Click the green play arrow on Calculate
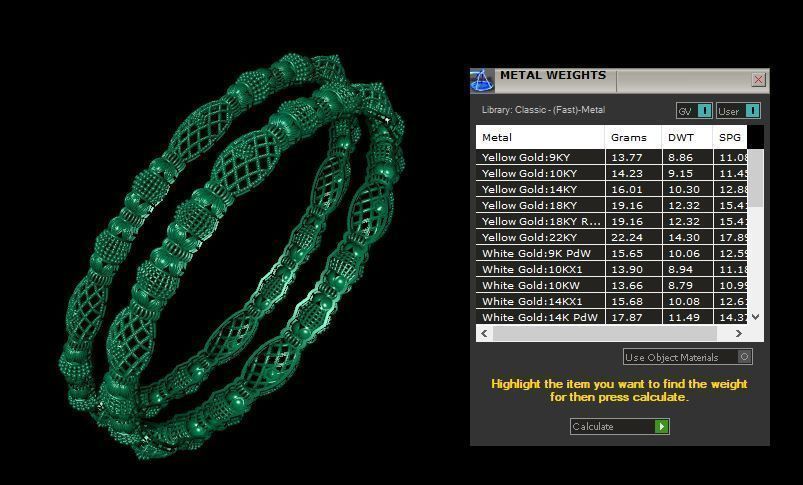 click(x=662, y=427)
